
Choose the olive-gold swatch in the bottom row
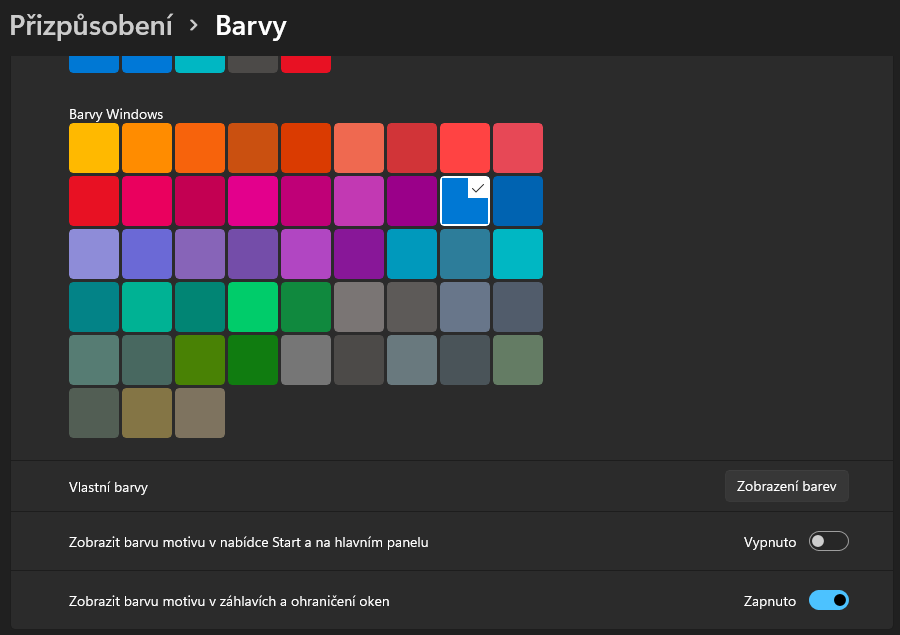pyautogui.click(x=146, y=413)
